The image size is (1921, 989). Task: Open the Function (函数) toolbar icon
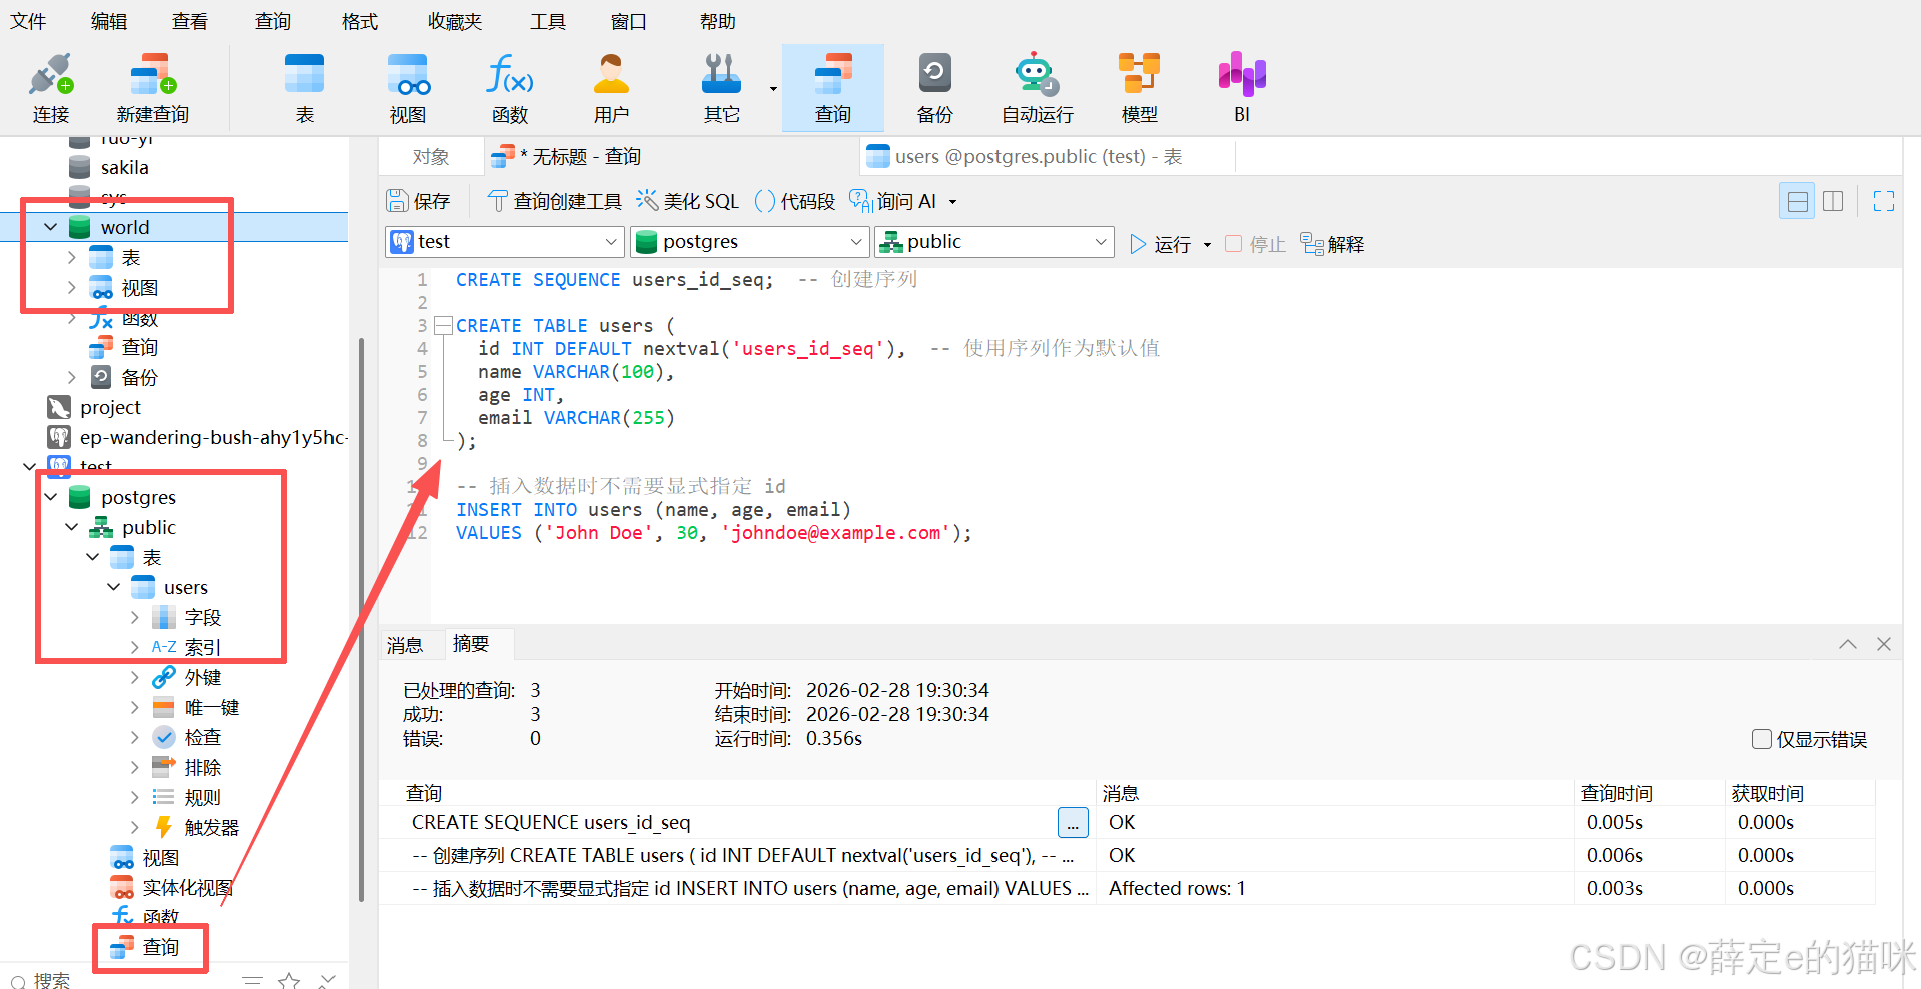point(510,88)
